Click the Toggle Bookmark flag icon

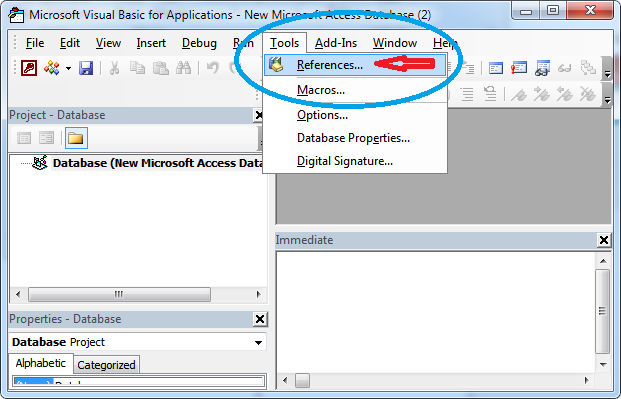[x=518, y=94]
